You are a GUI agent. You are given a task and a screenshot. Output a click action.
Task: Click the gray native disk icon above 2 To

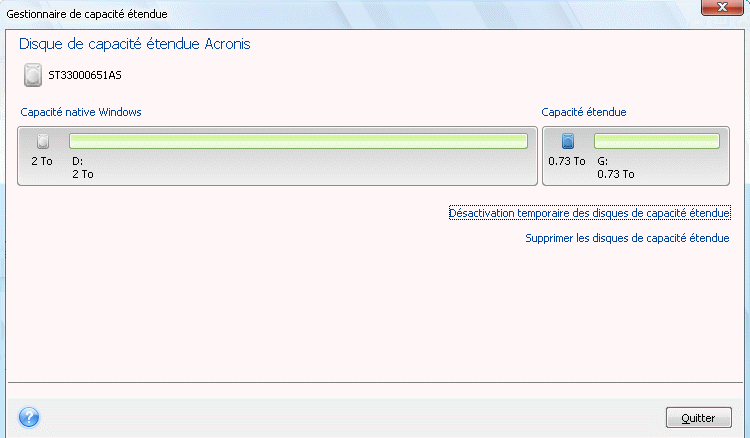coord(43,141)
